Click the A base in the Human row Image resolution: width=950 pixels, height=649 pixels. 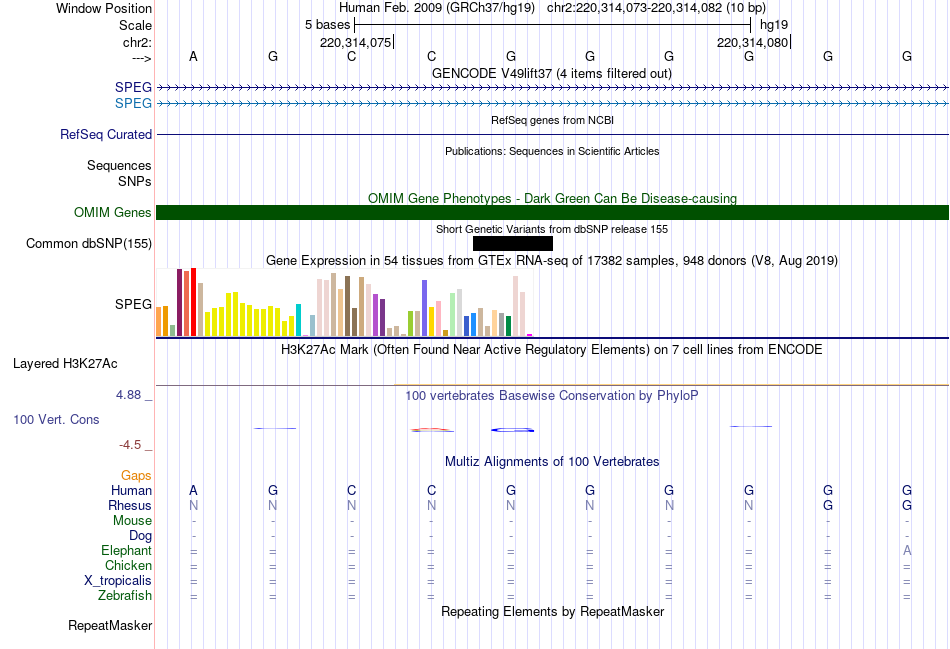click(193, 490)
